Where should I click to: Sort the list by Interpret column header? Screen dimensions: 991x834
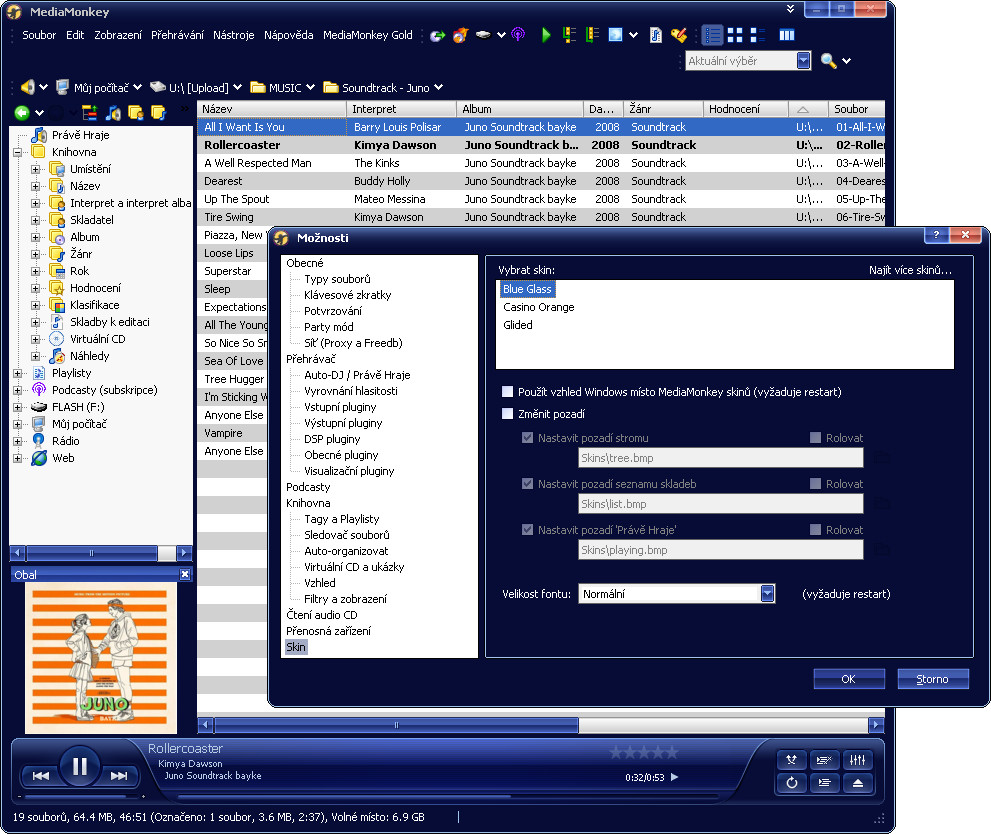(401, 109)
